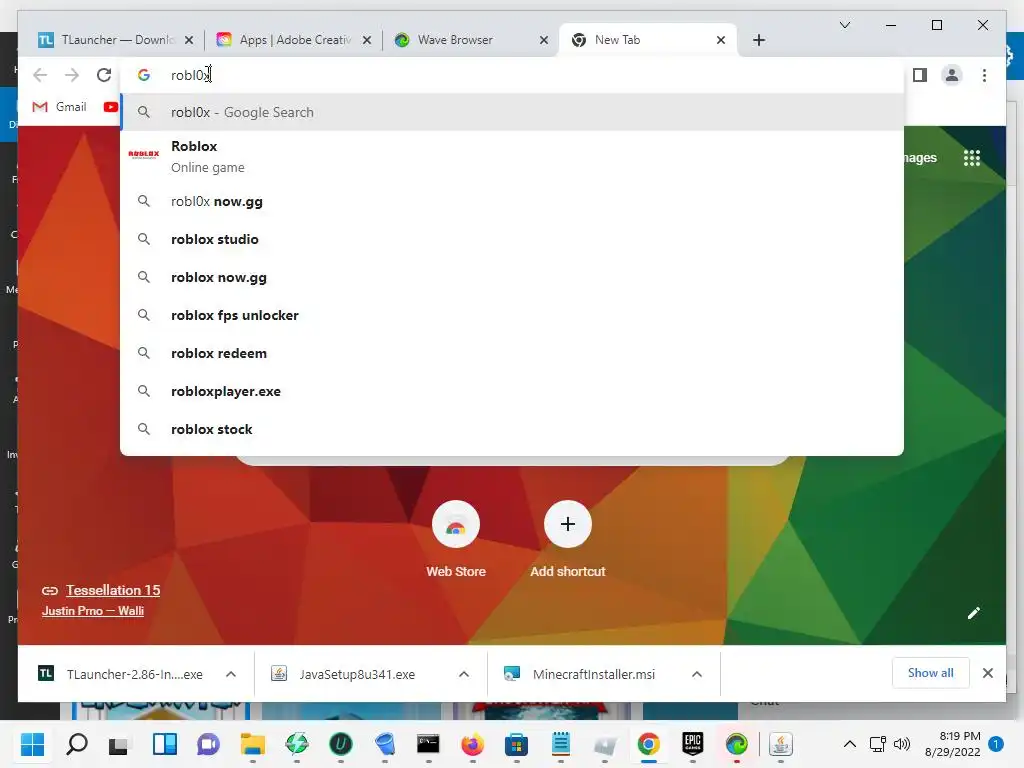The width and height of the screenshot is (1024, 768).
Task: Show hidden system tray icons
Action: click(x=850, y=744)
